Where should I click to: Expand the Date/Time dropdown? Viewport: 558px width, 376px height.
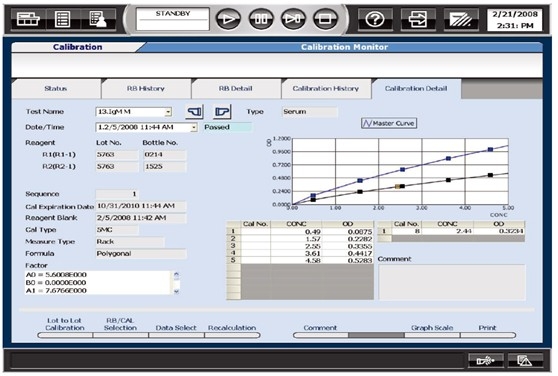194,127
